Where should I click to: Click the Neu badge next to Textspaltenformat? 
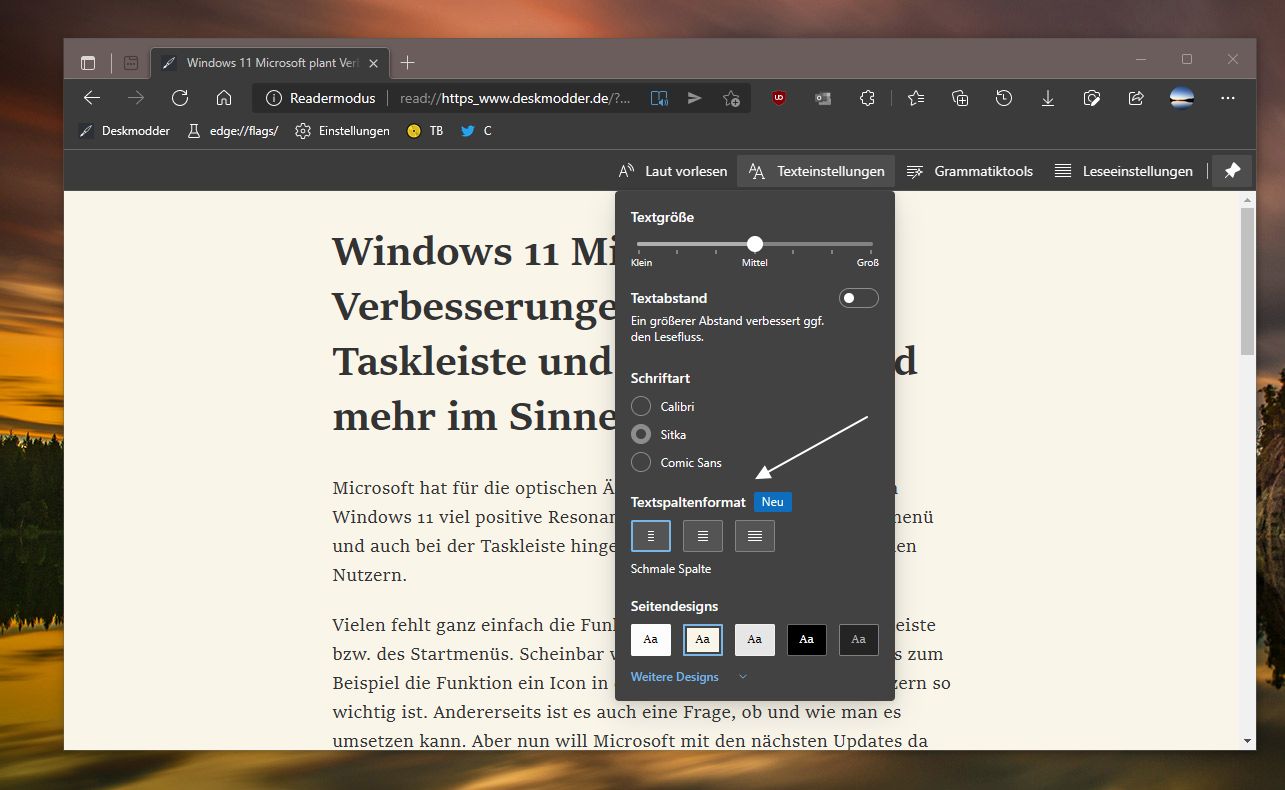click(x=773, y=502)
